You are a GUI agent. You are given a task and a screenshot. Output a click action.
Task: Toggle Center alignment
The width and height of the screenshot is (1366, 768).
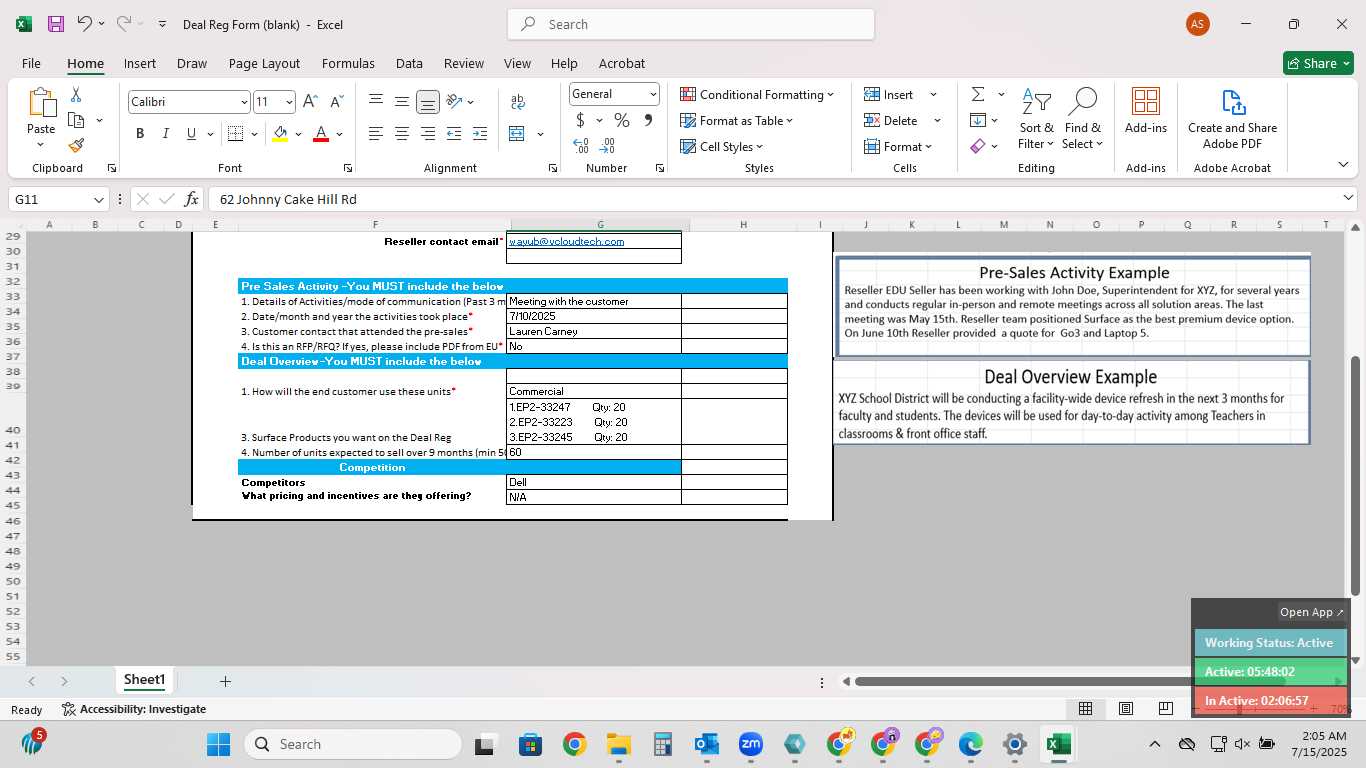click(x=401, y=134)
